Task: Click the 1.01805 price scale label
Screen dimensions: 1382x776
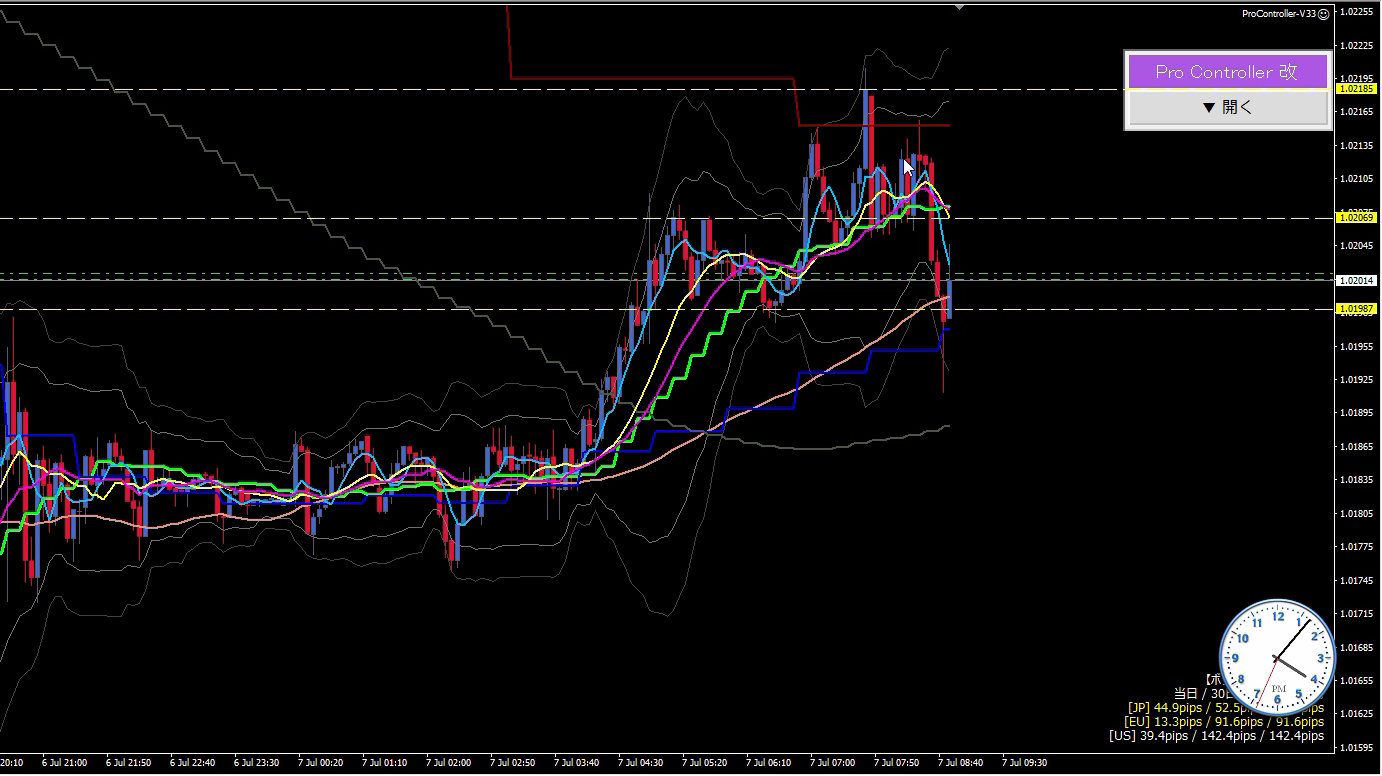Action: pyautogui.click(x=1356, y=514)
